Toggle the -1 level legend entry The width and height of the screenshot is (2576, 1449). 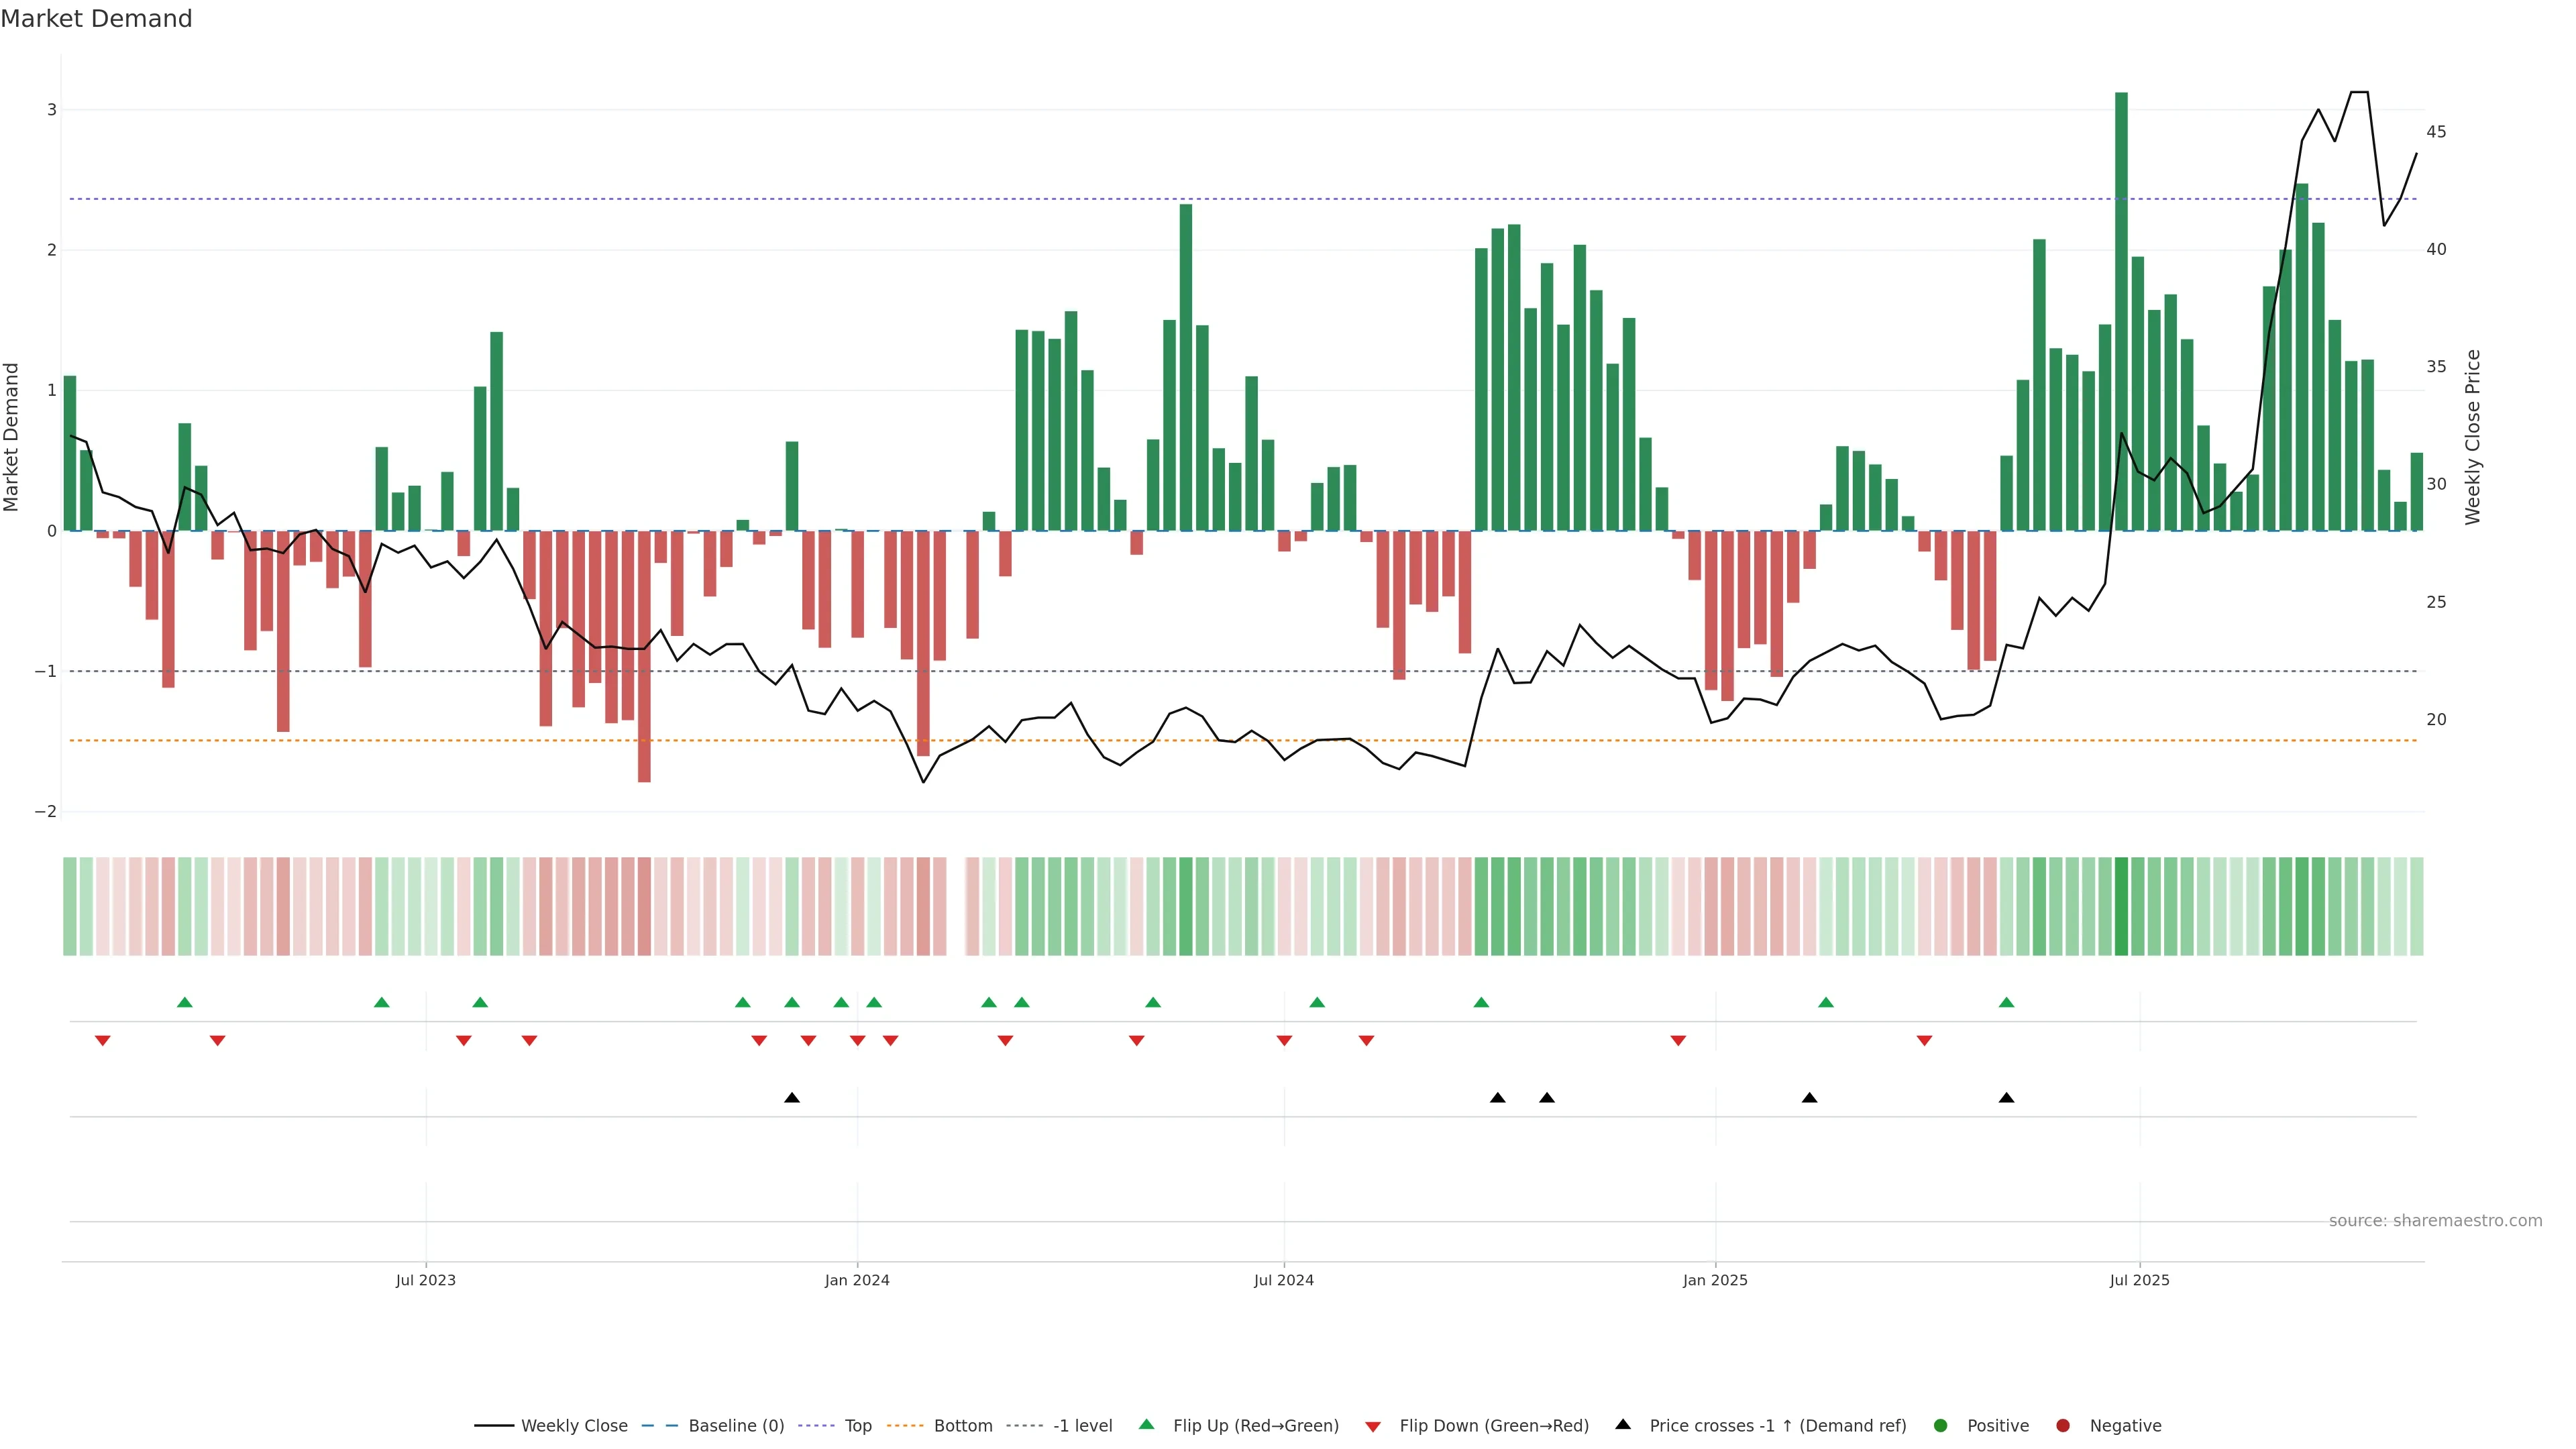point(1082,1426)
